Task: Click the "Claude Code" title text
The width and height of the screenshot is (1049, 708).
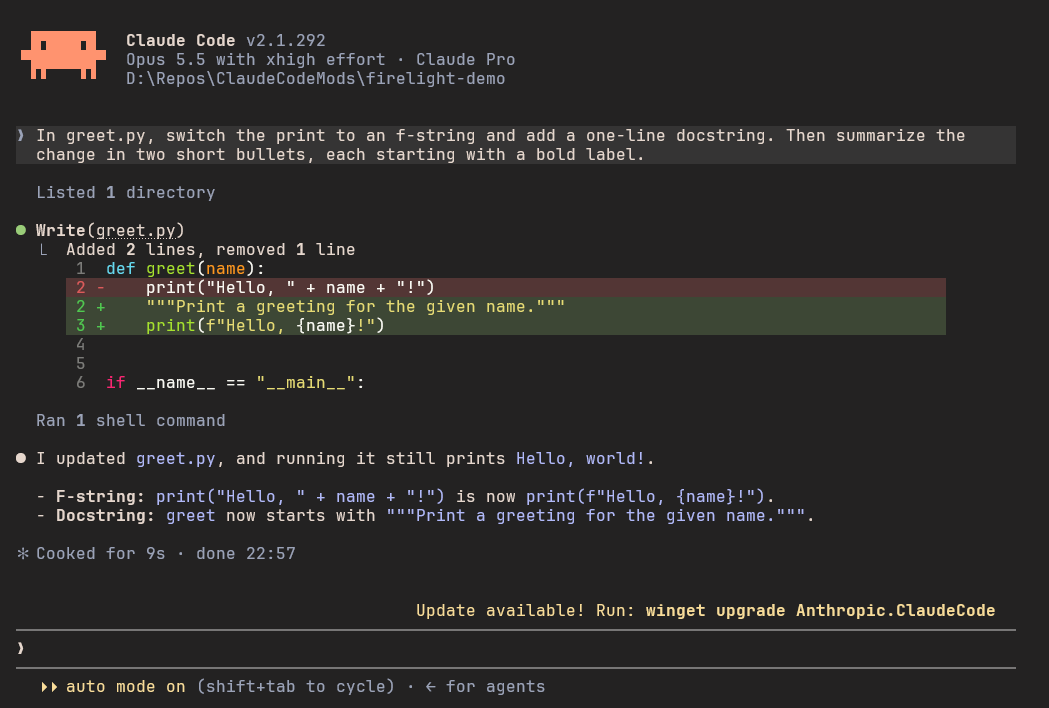Action: 181,41
